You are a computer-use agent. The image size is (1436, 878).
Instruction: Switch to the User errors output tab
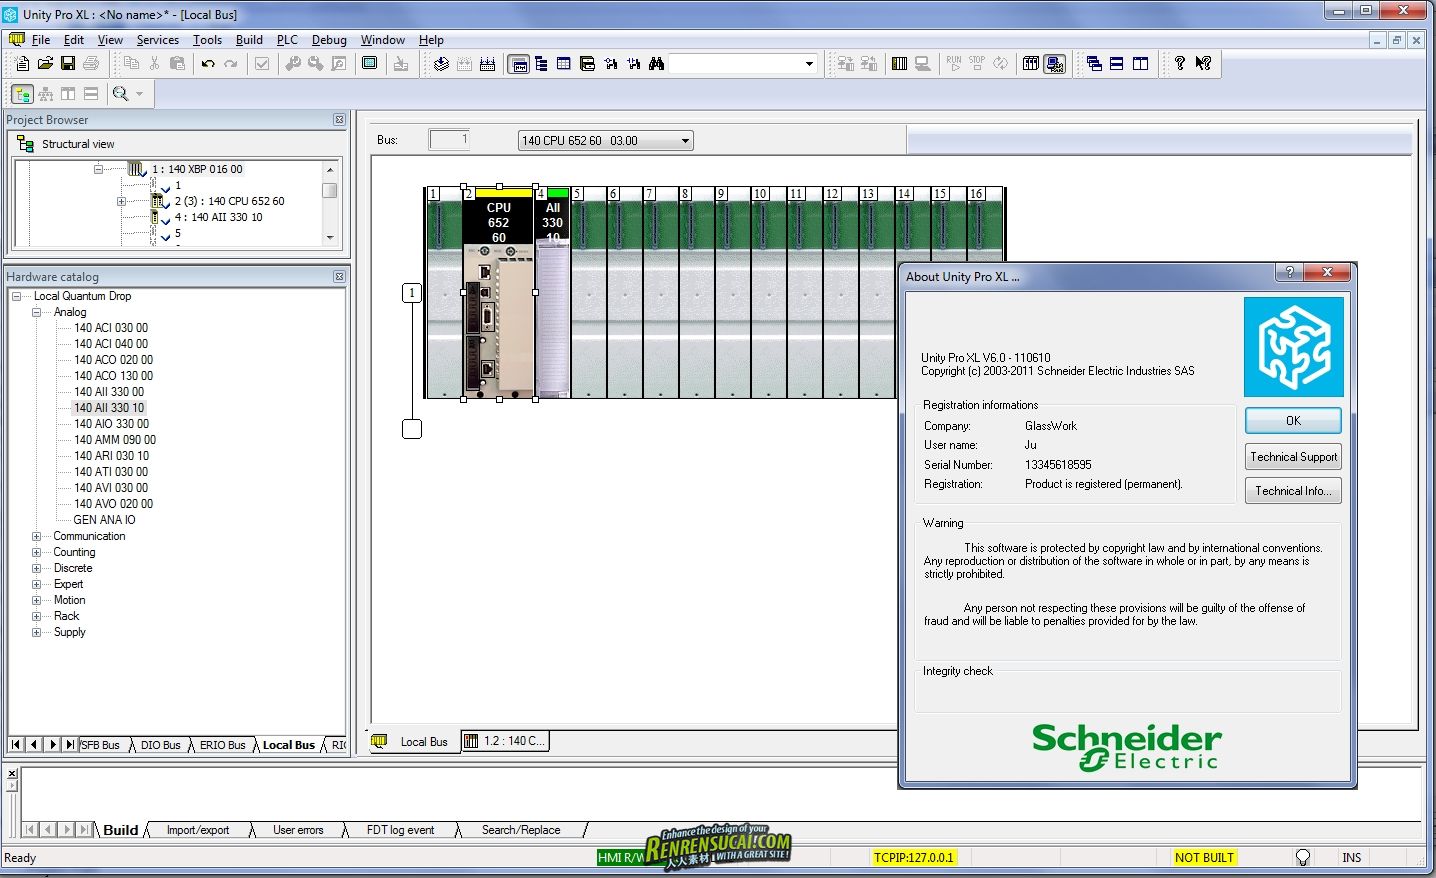coord(298,830)
